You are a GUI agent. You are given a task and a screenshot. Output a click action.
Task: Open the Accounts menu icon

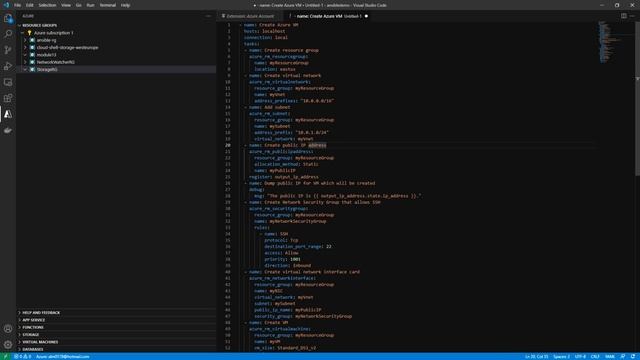point(8,329)
